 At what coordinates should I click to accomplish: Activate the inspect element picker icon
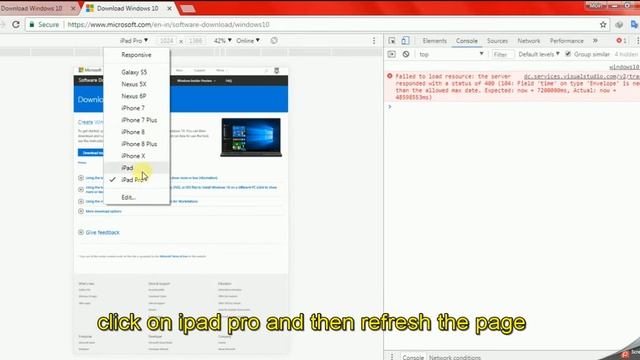point(392,40)
